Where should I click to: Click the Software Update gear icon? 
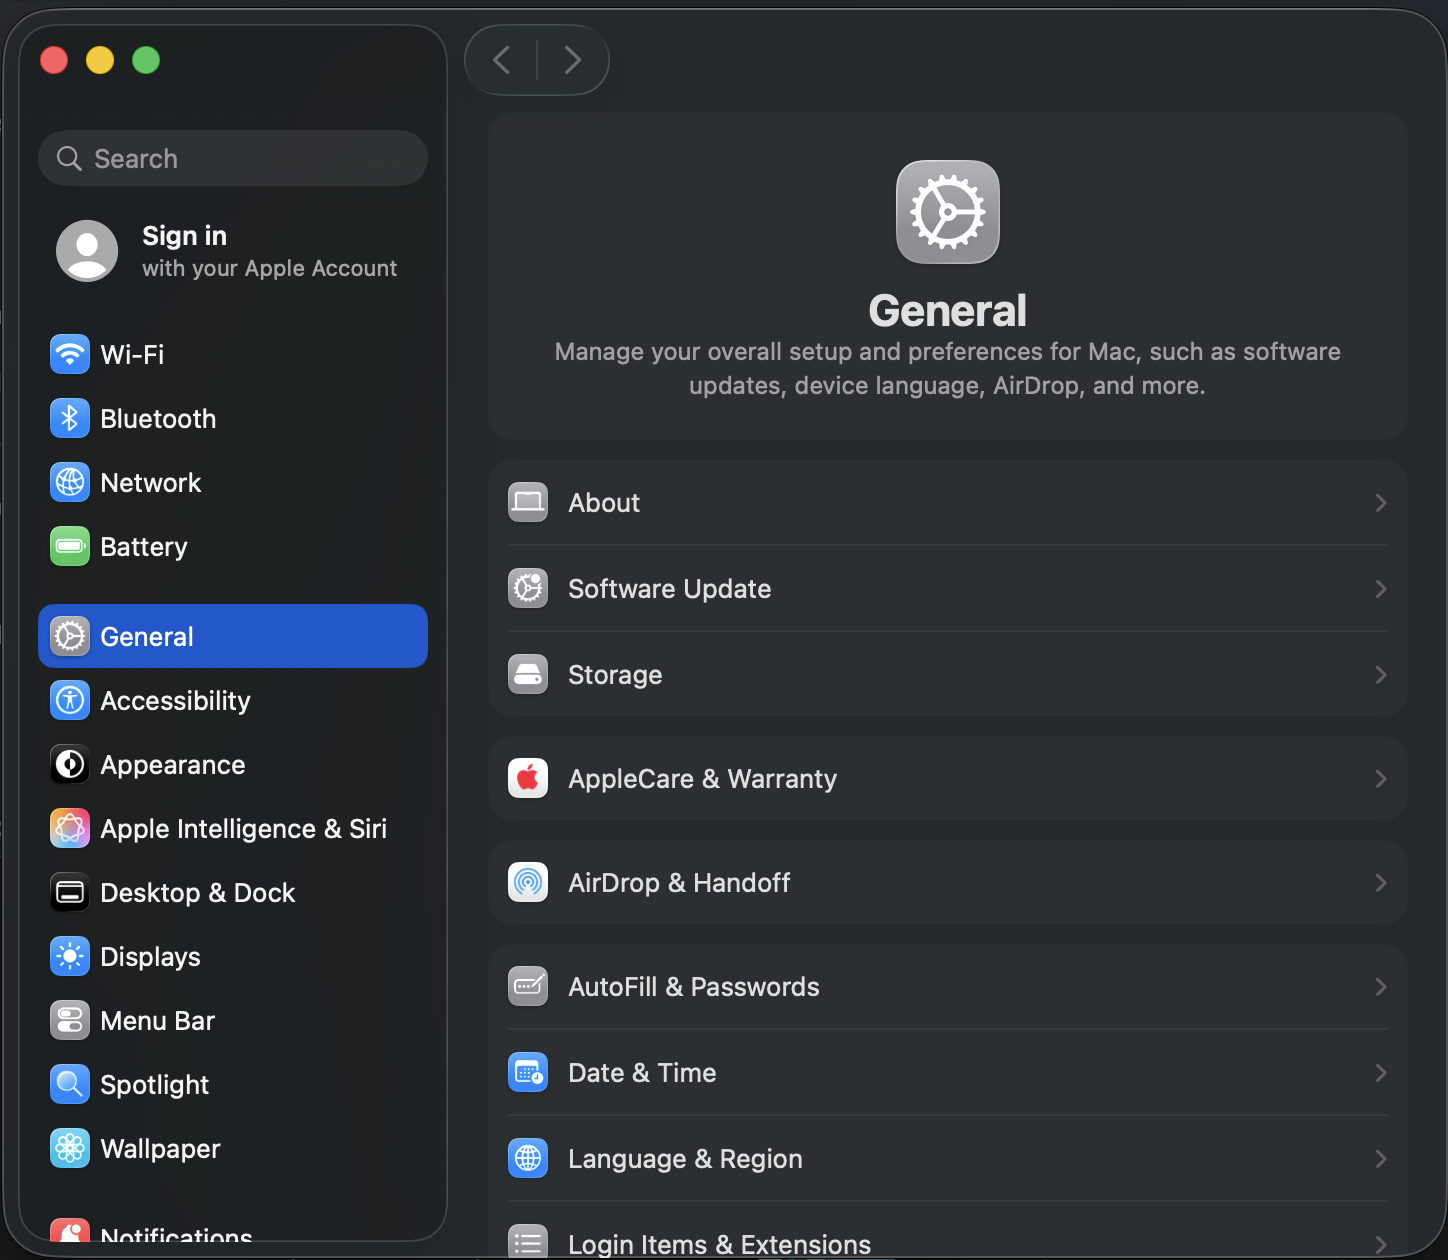528,588
